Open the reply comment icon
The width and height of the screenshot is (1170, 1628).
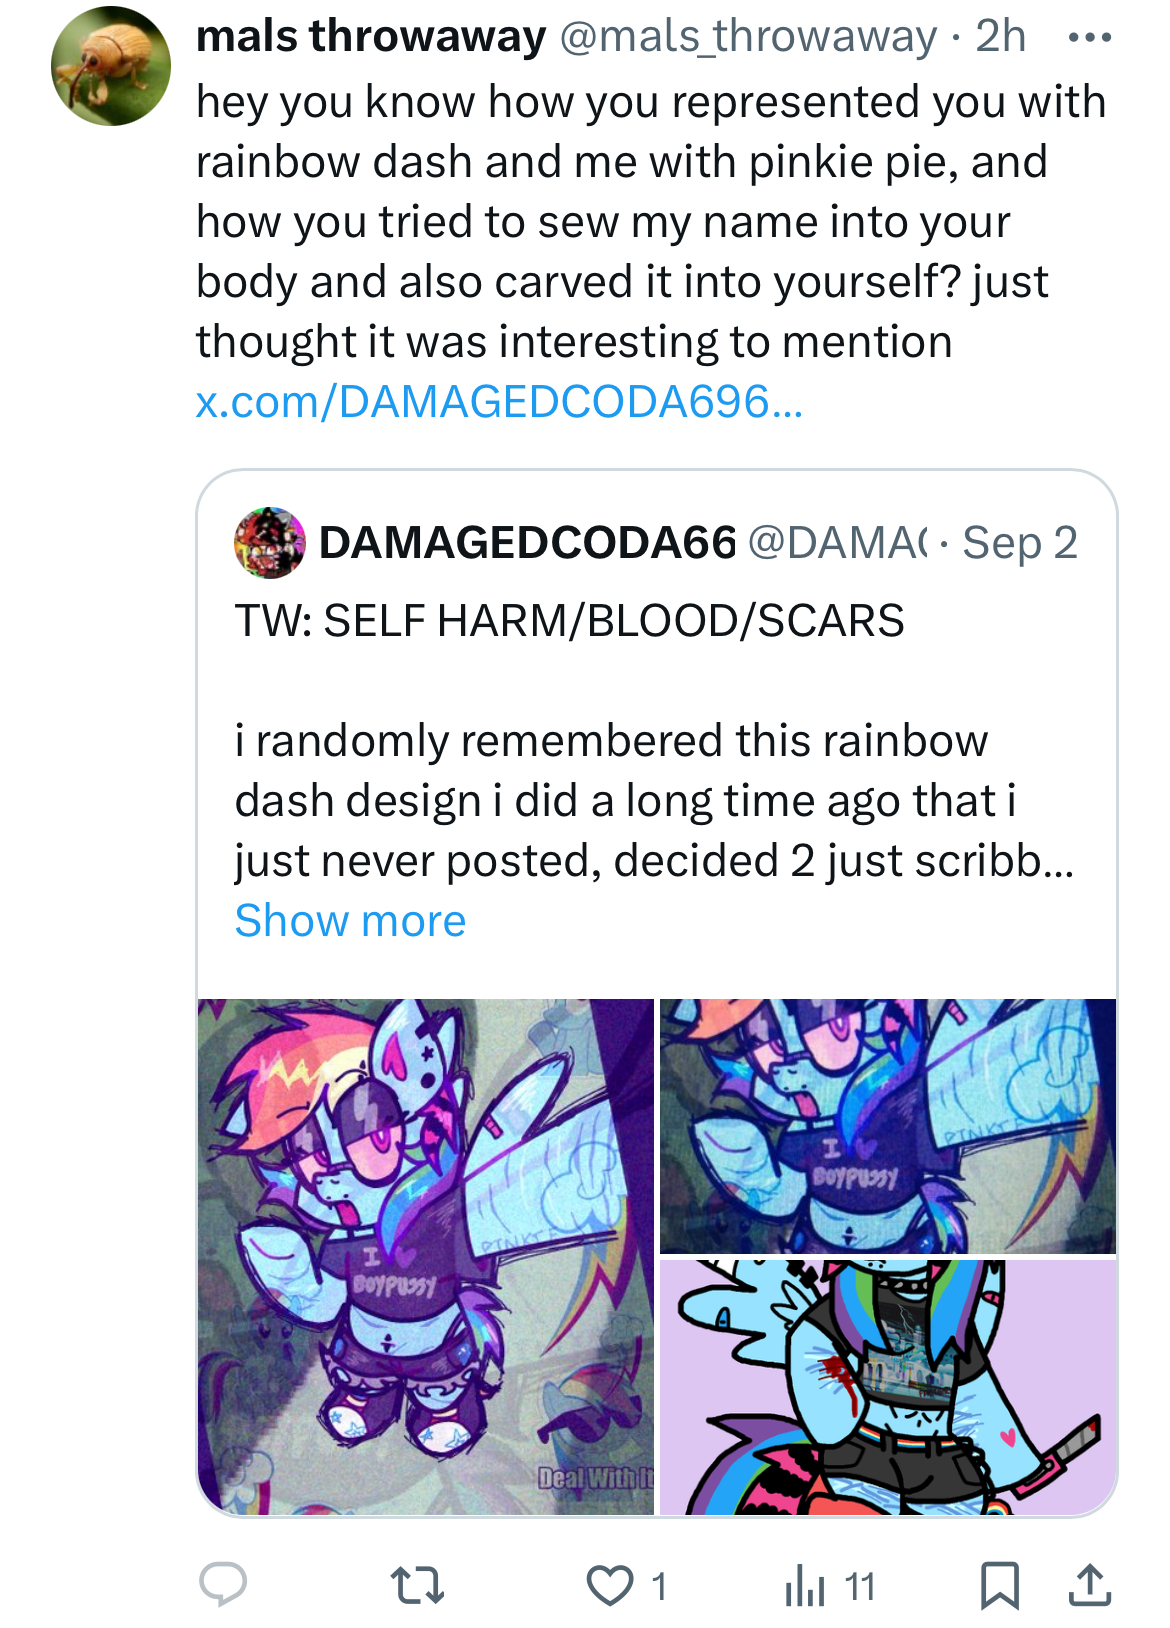pos(222,1585)
